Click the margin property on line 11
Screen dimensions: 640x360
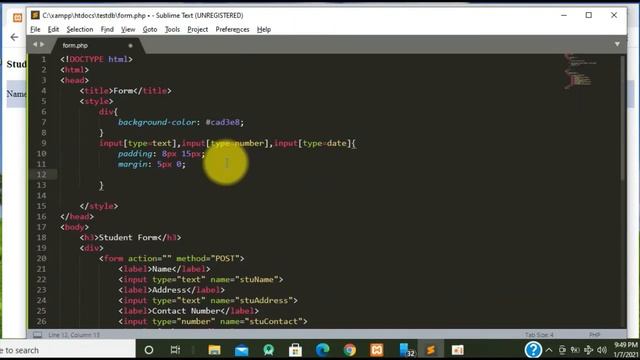coord(133,164)
